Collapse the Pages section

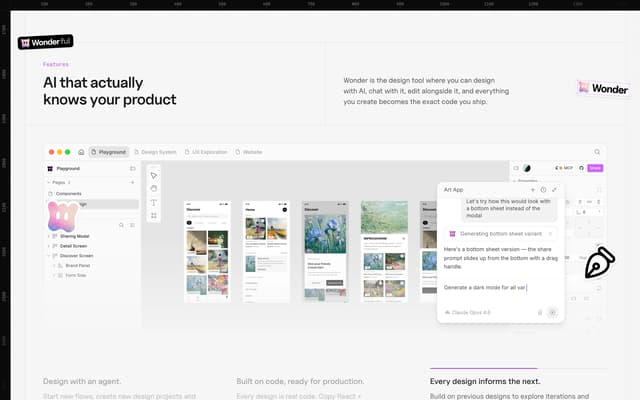[49, 182]
